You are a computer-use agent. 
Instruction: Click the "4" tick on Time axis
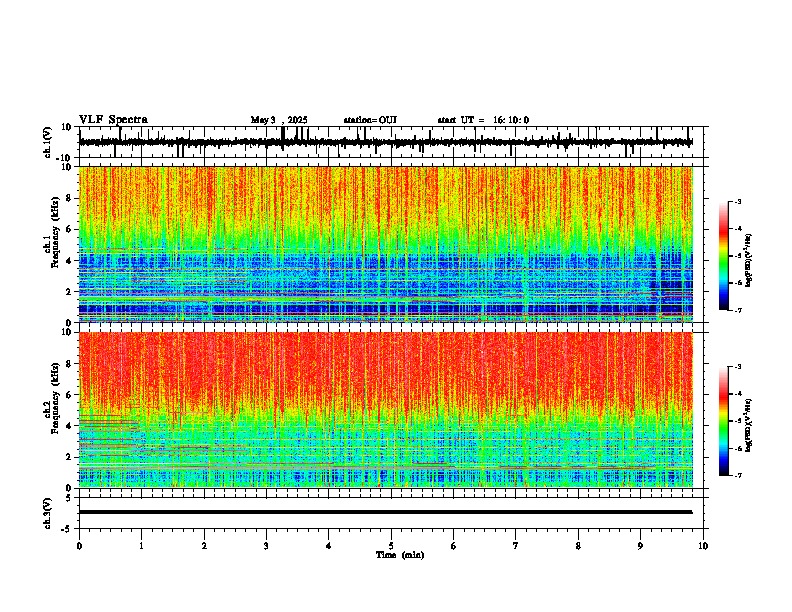point(329,546)
